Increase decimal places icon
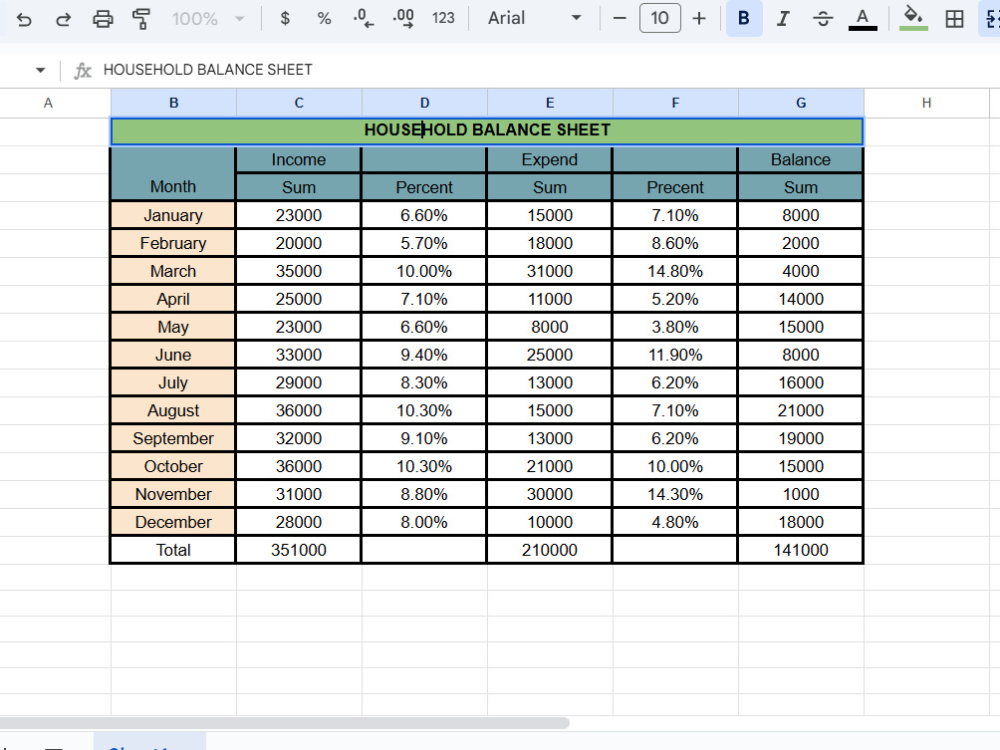 click(403, 18)
